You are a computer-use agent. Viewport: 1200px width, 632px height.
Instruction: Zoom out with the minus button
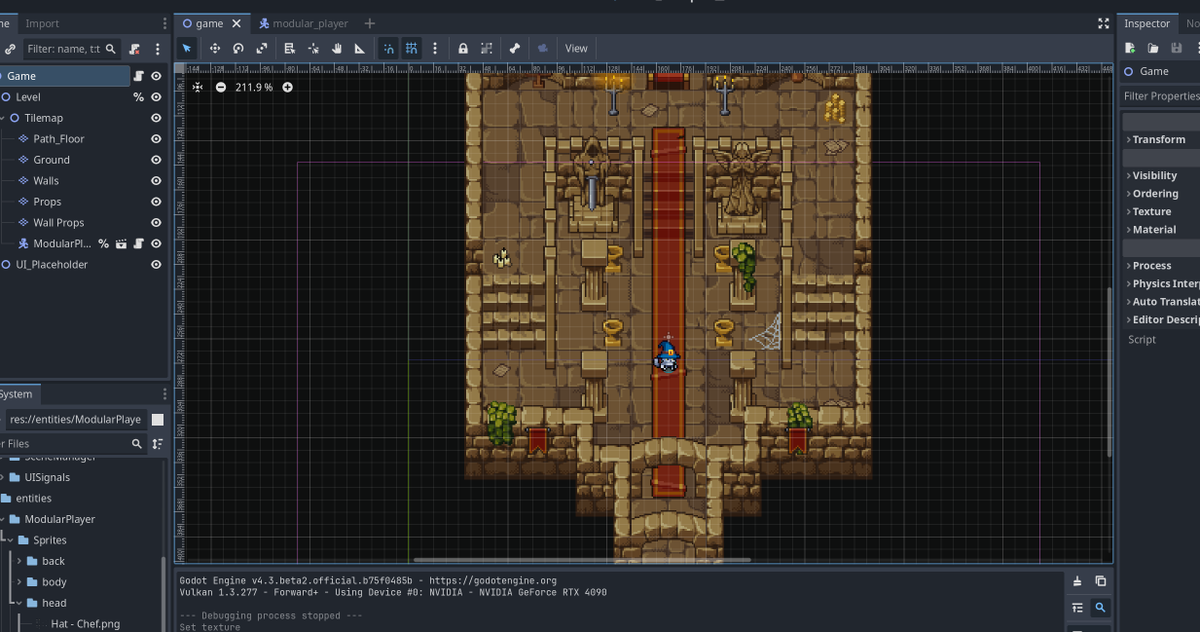point(220,87)
